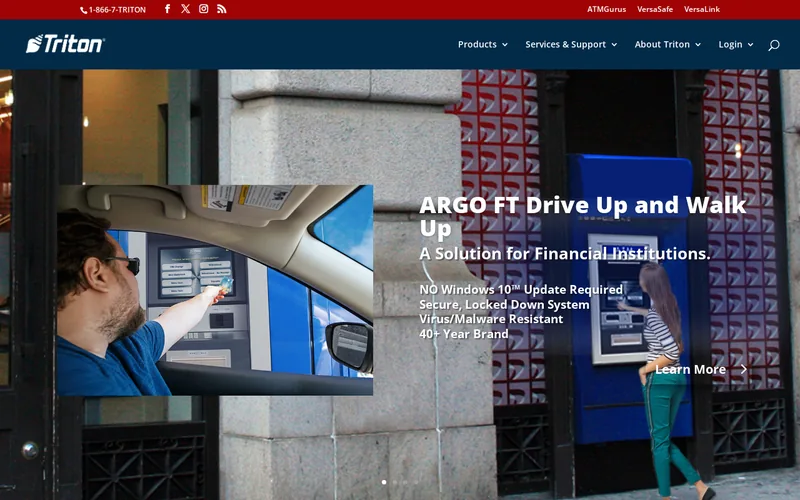Open the VersaSafe link
800x500 pixels.
(655, 9)
